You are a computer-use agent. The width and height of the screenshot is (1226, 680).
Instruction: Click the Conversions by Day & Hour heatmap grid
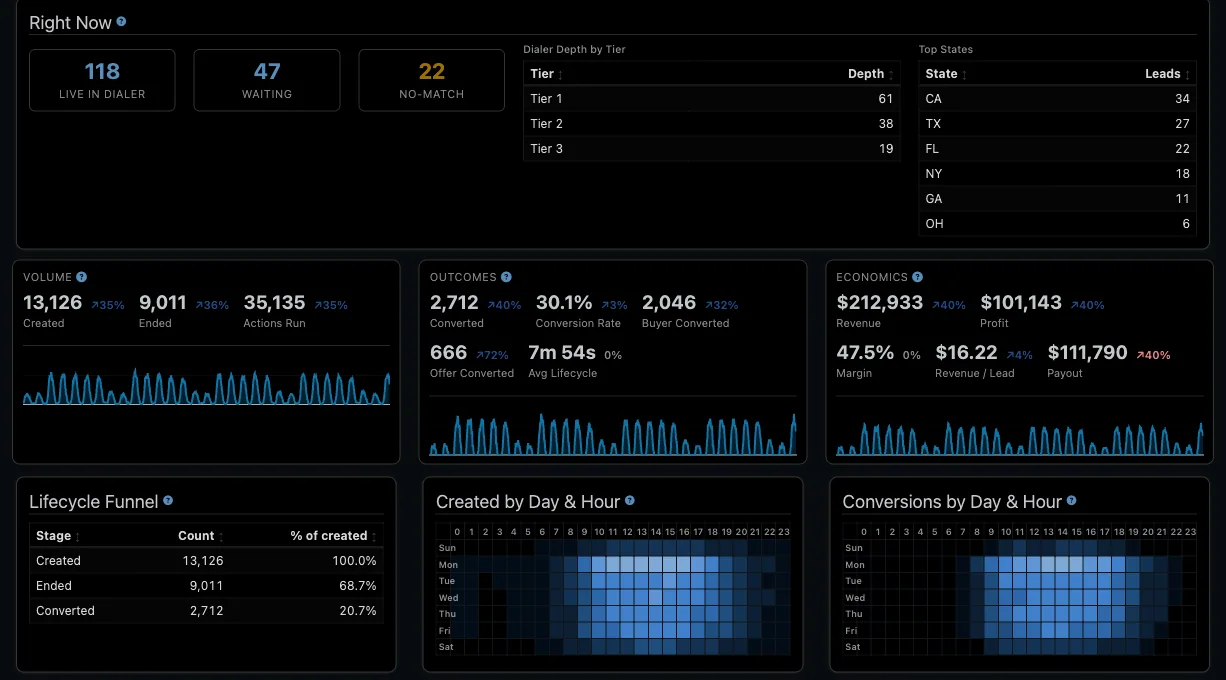pyautogui.click(x=1020, y=590)
